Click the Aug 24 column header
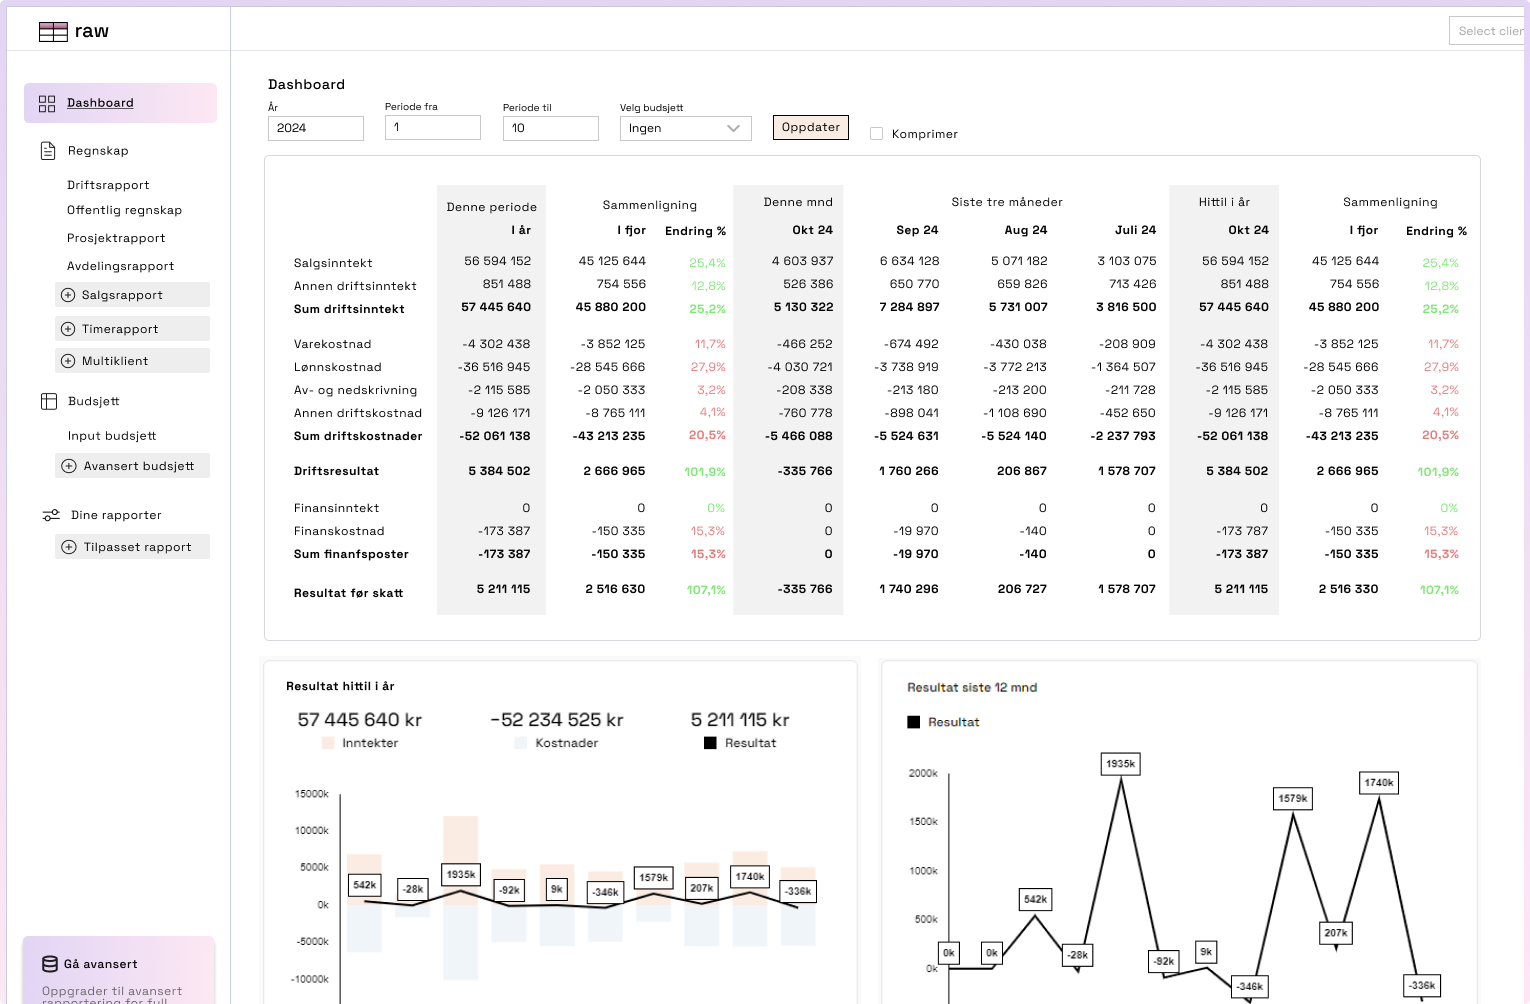This screenshot has height=1004, width=1530. coord(1026,230)
